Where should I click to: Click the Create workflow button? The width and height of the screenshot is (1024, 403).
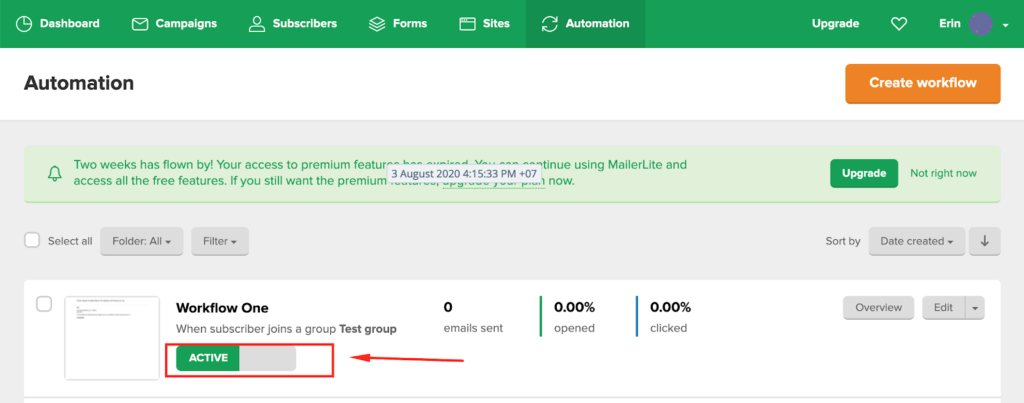coord(923,83)
